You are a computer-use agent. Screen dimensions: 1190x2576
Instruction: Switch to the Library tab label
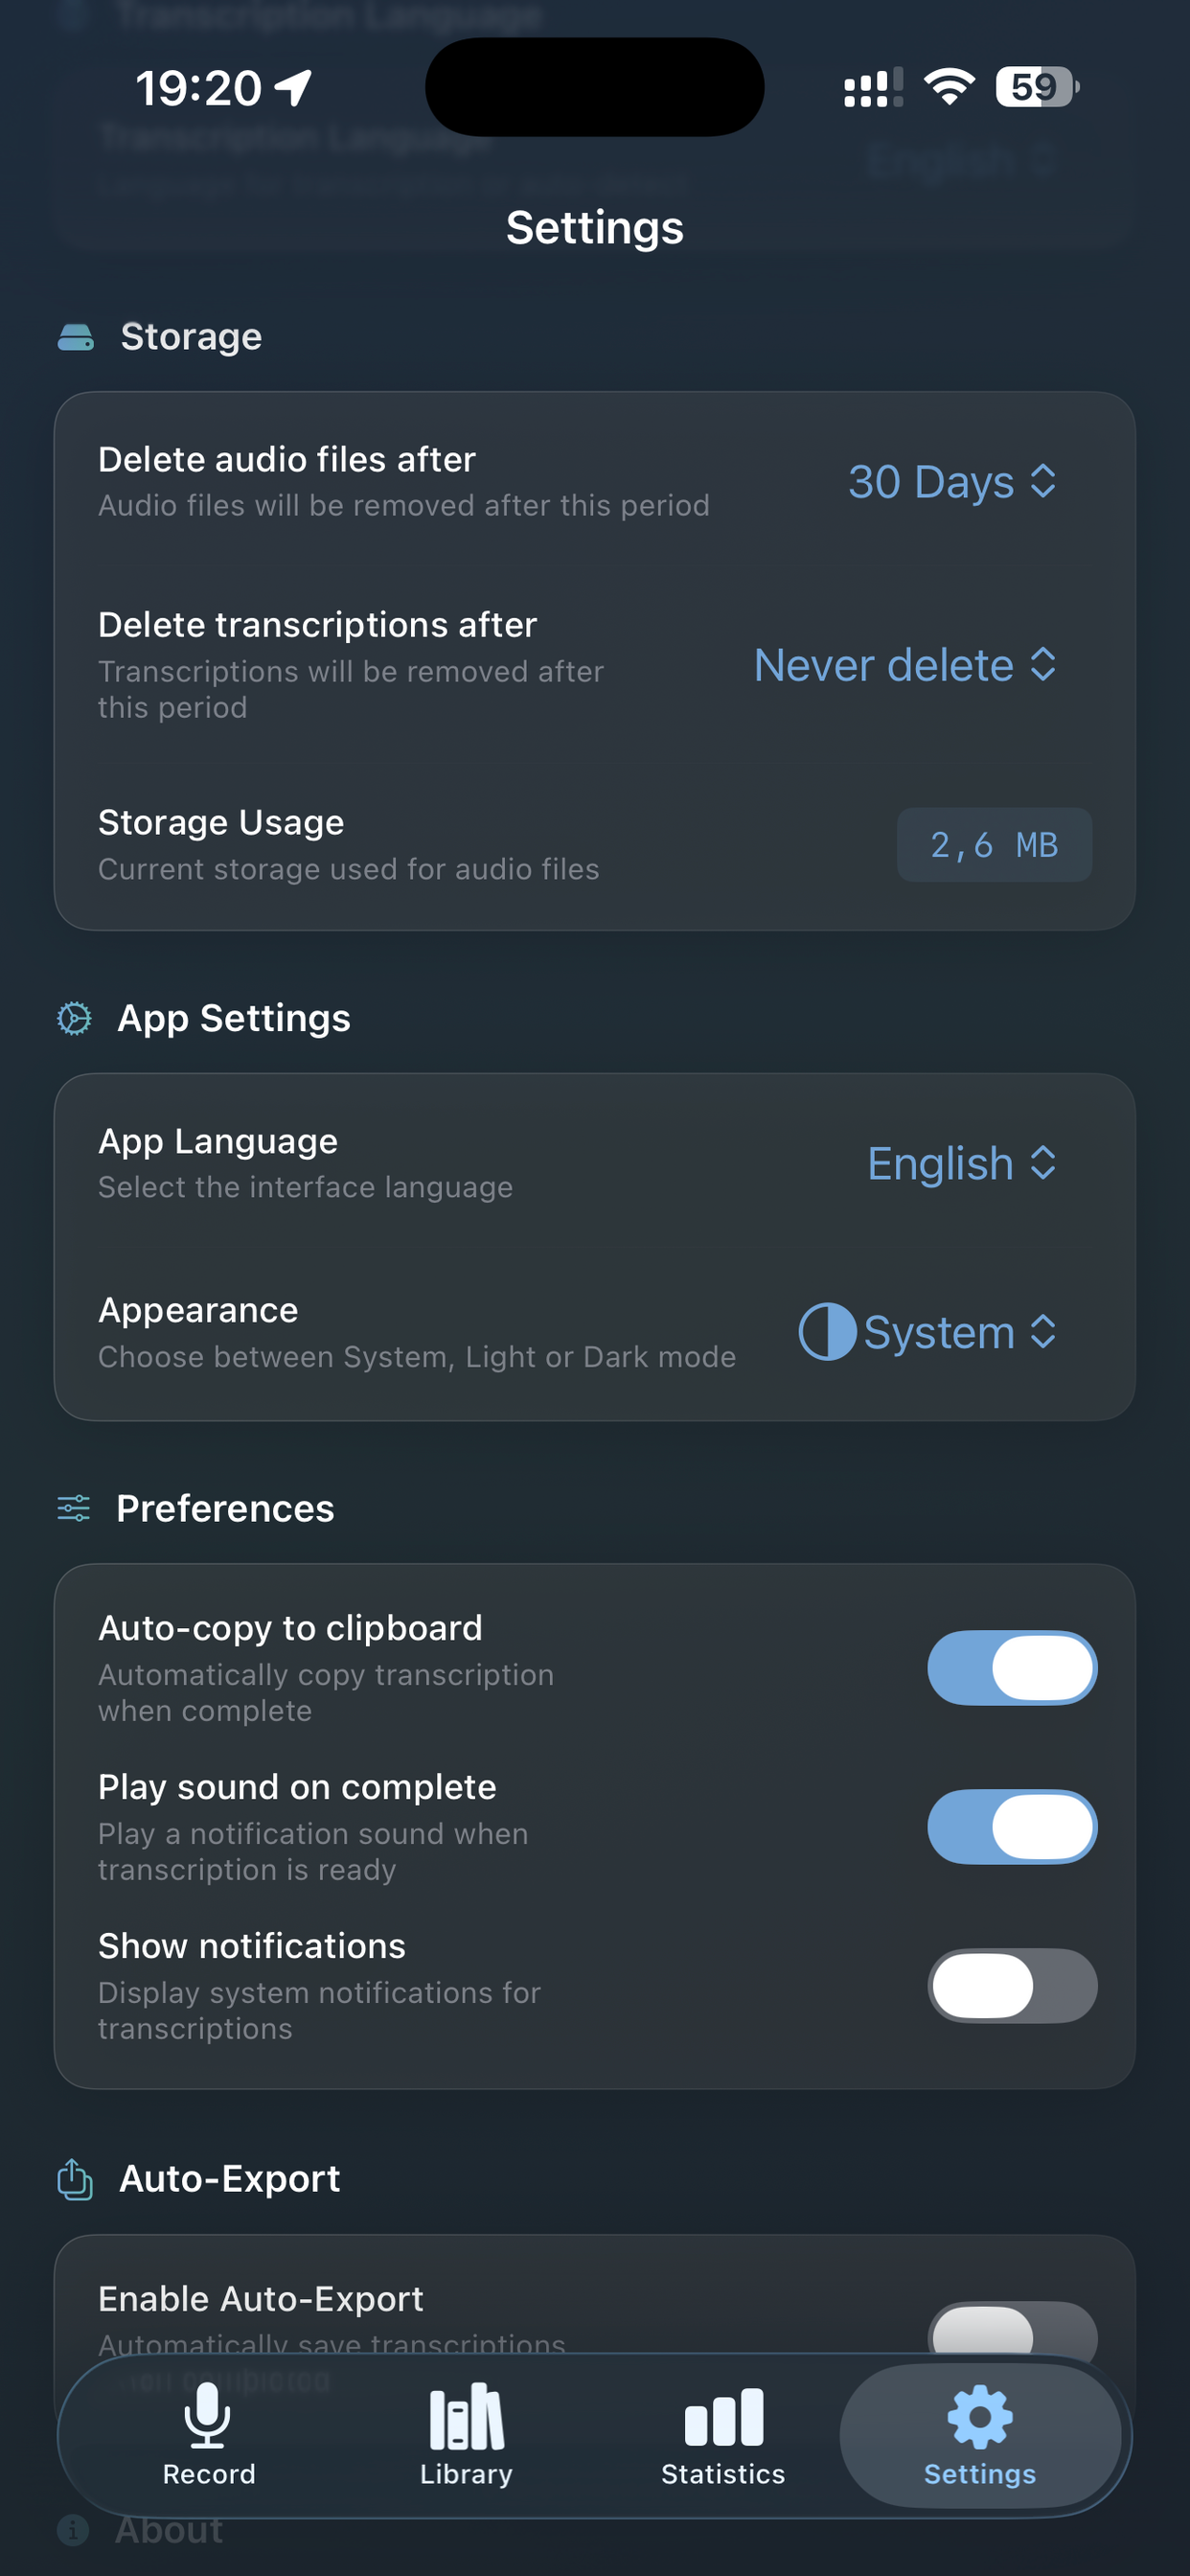pyautogui.click(x=466, y=2474)
